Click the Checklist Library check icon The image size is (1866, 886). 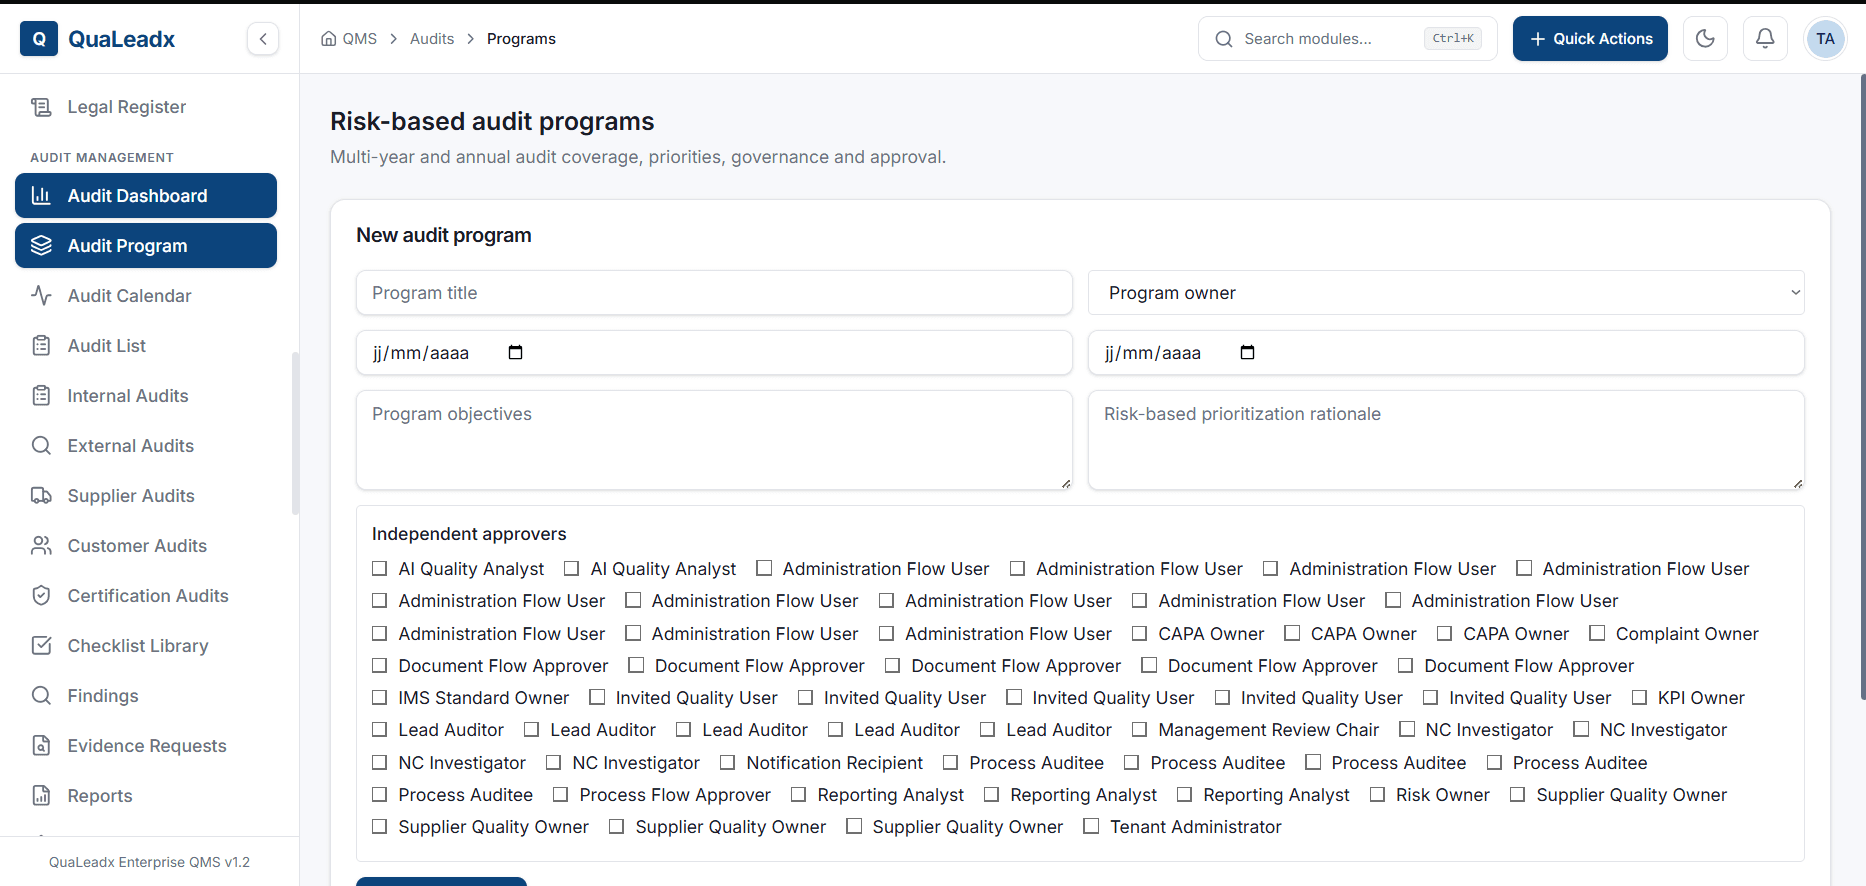[41, 646]
